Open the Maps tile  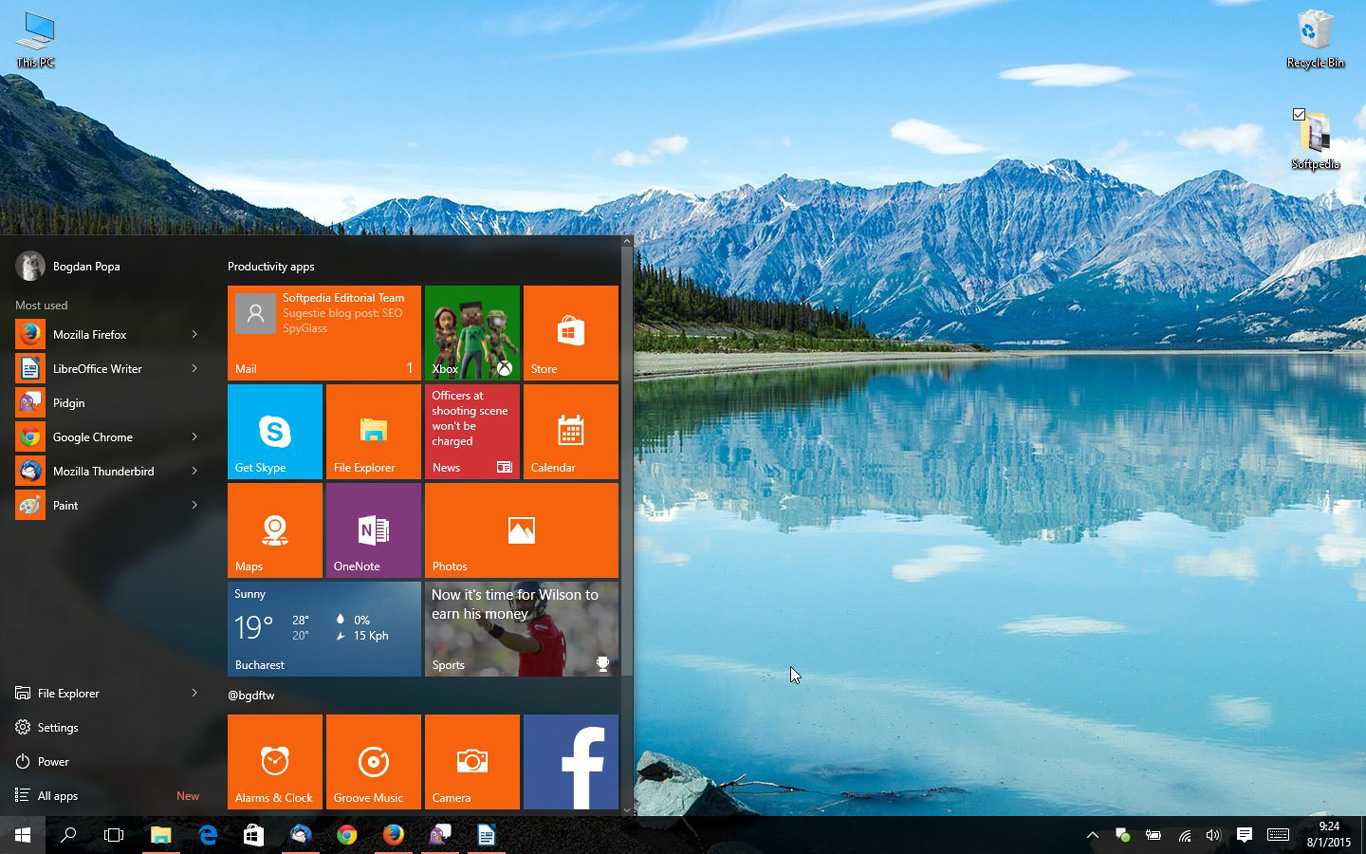(x=274, y=530)
